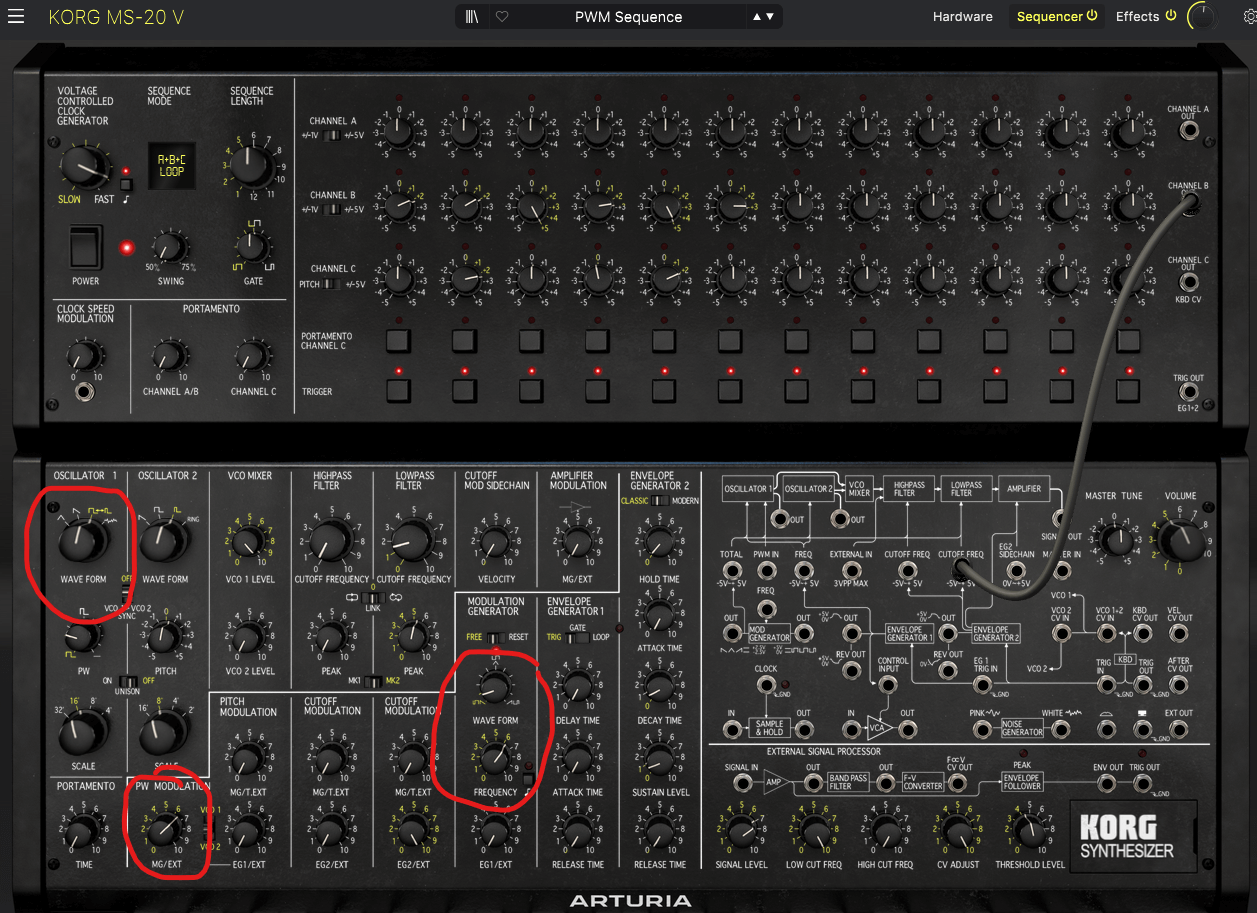This screenshot has width=1257, height=913.
Task: Switch filter model MK1/MK2
Action: point(373,681)
